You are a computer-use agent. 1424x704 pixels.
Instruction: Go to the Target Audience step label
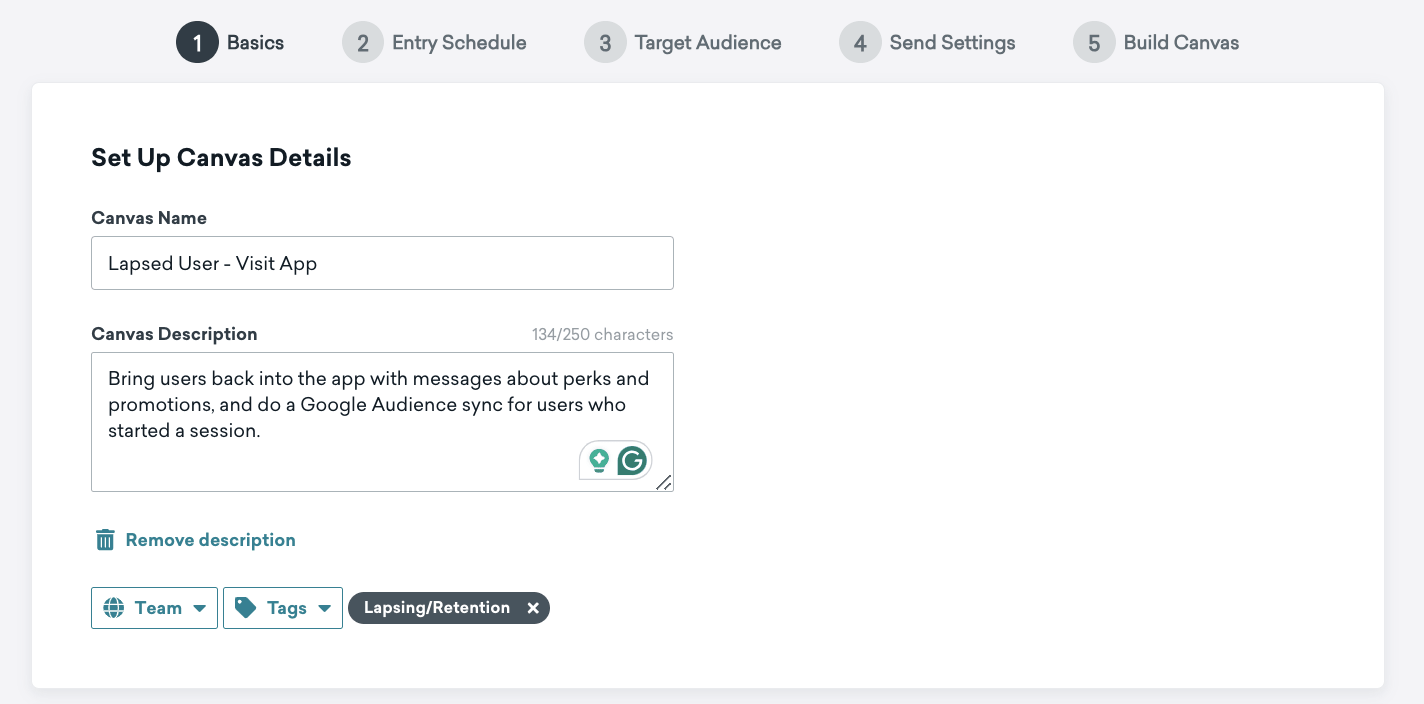pyautogui.click(x=708, y=43)
